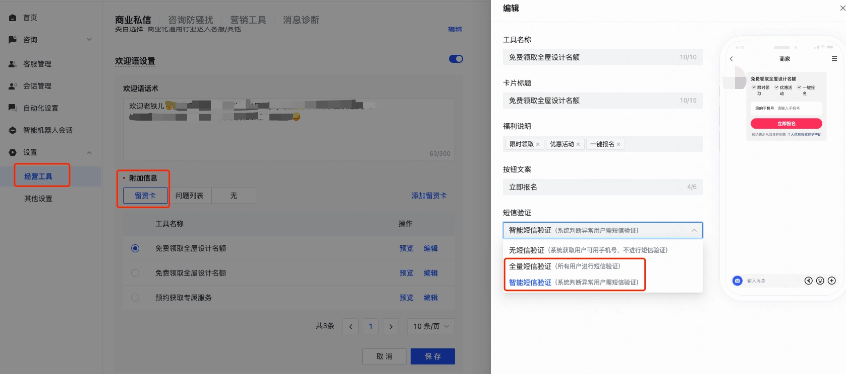Image resolution: width=855 pixels, height=374 pixels.
Task: Tap the back arrow in phone preview
Action: [732, 59]
